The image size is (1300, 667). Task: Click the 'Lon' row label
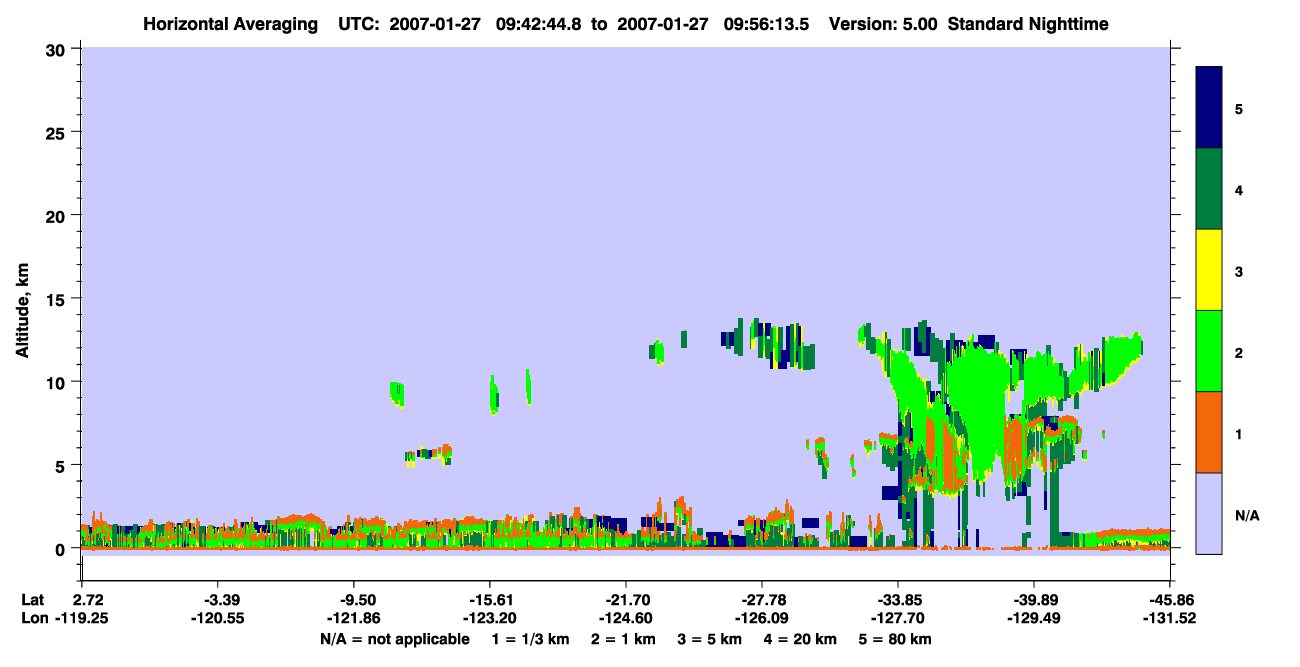point(33,618)
